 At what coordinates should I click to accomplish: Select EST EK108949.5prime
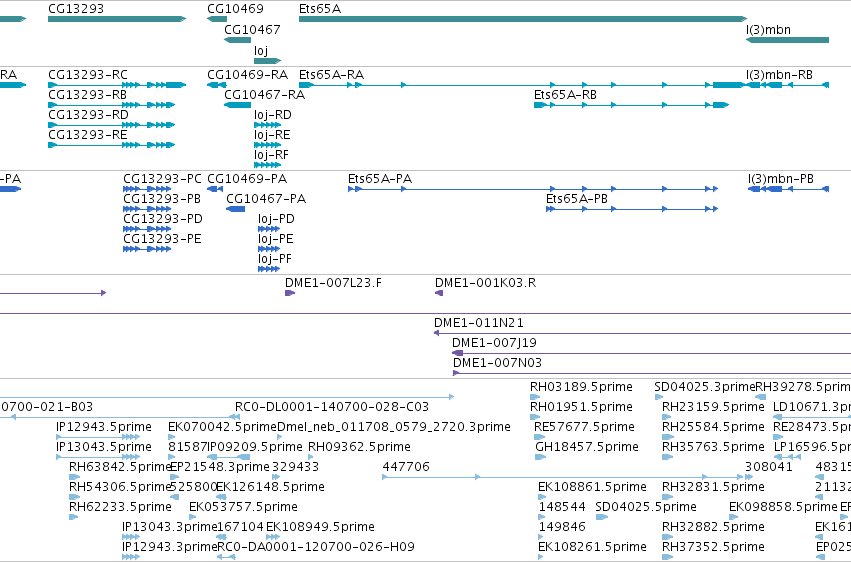point(320,527)
